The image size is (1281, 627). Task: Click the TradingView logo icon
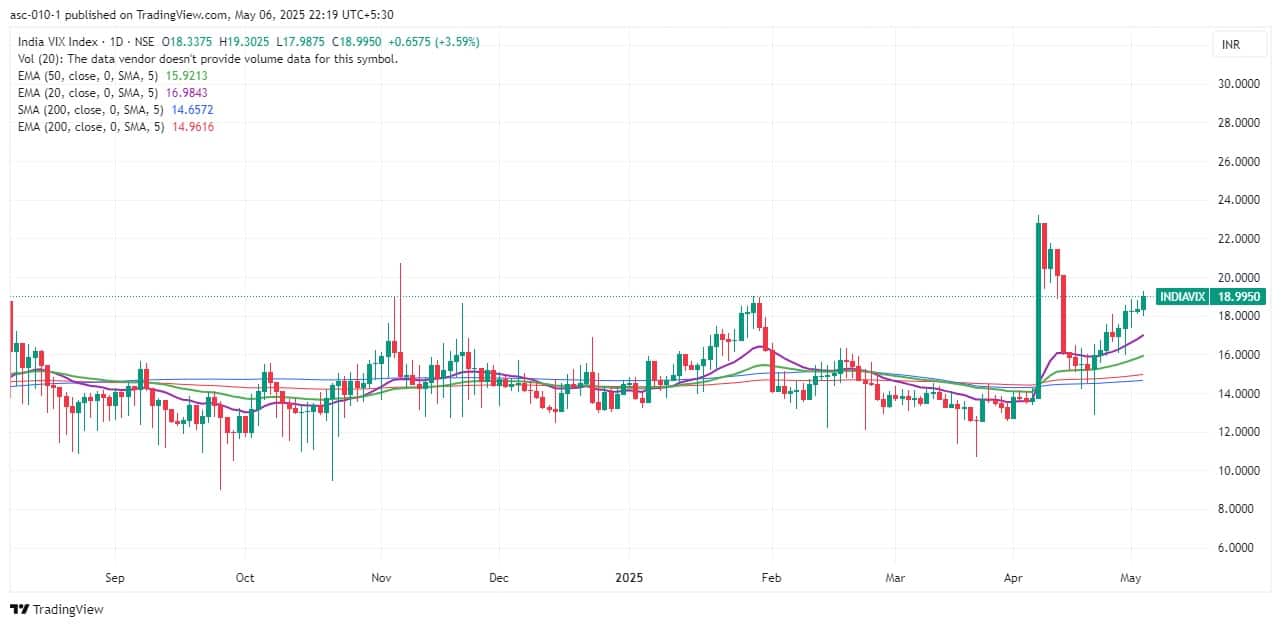(x=21, y=609)
